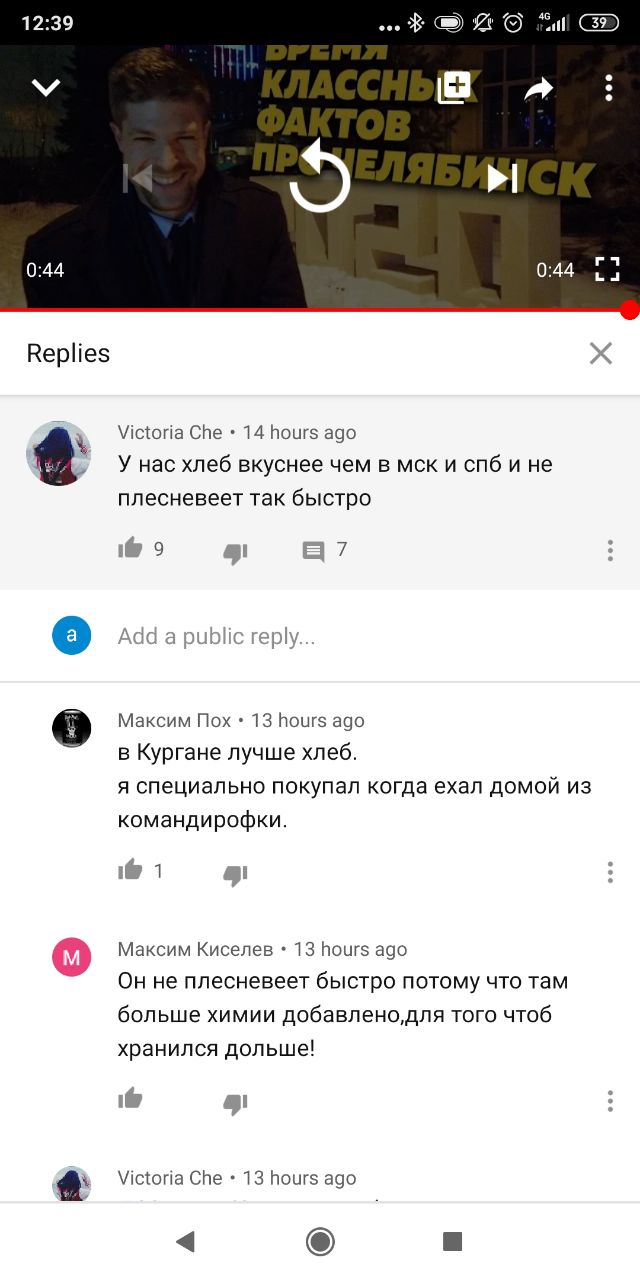
Task: Open options menu for Victoria Che's comment
Action: [610, 550]
